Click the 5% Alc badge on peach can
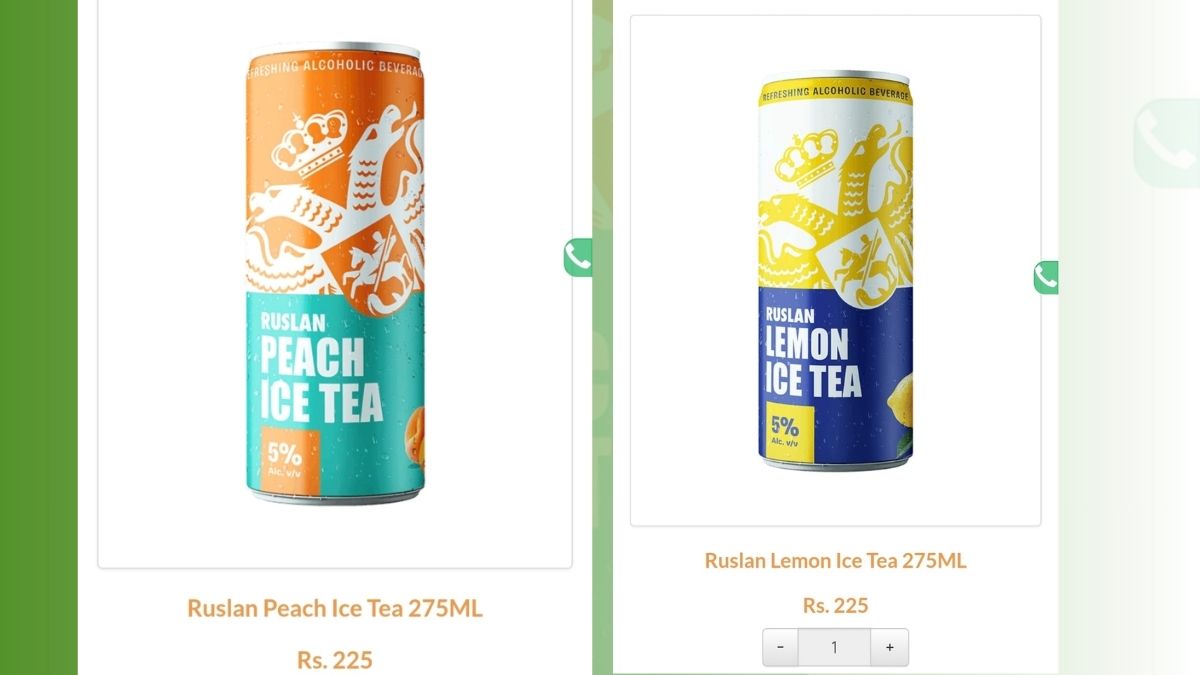The height and width of the screenshot is (675, 1200). coord(284,456)
